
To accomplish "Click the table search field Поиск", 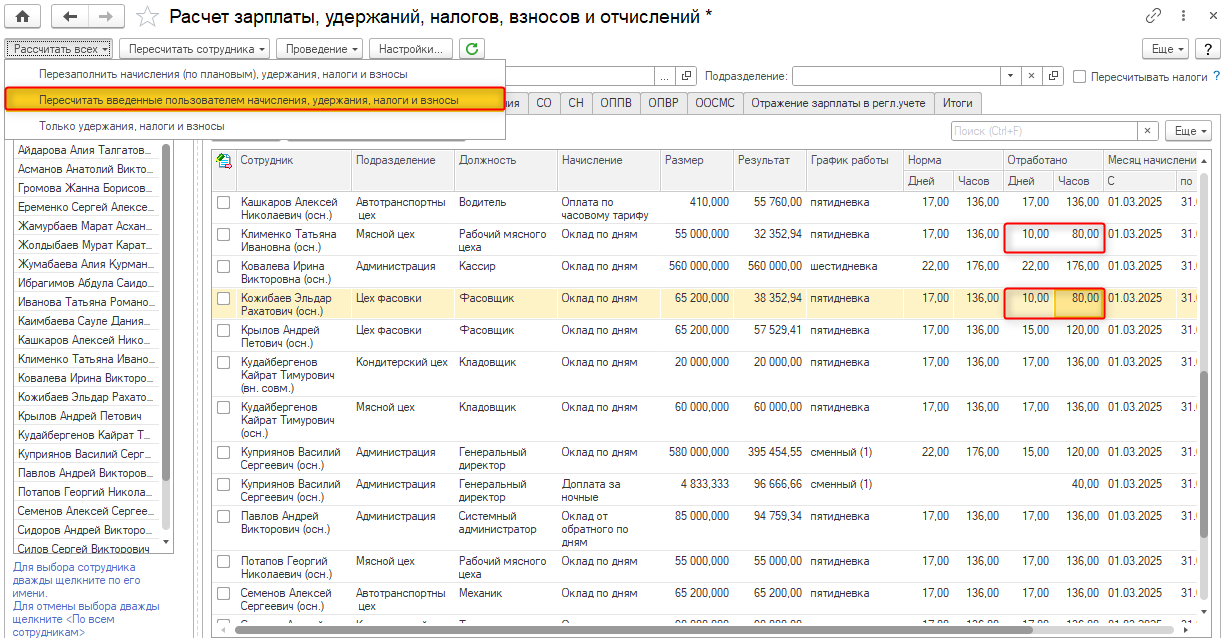I will 1043,131.
